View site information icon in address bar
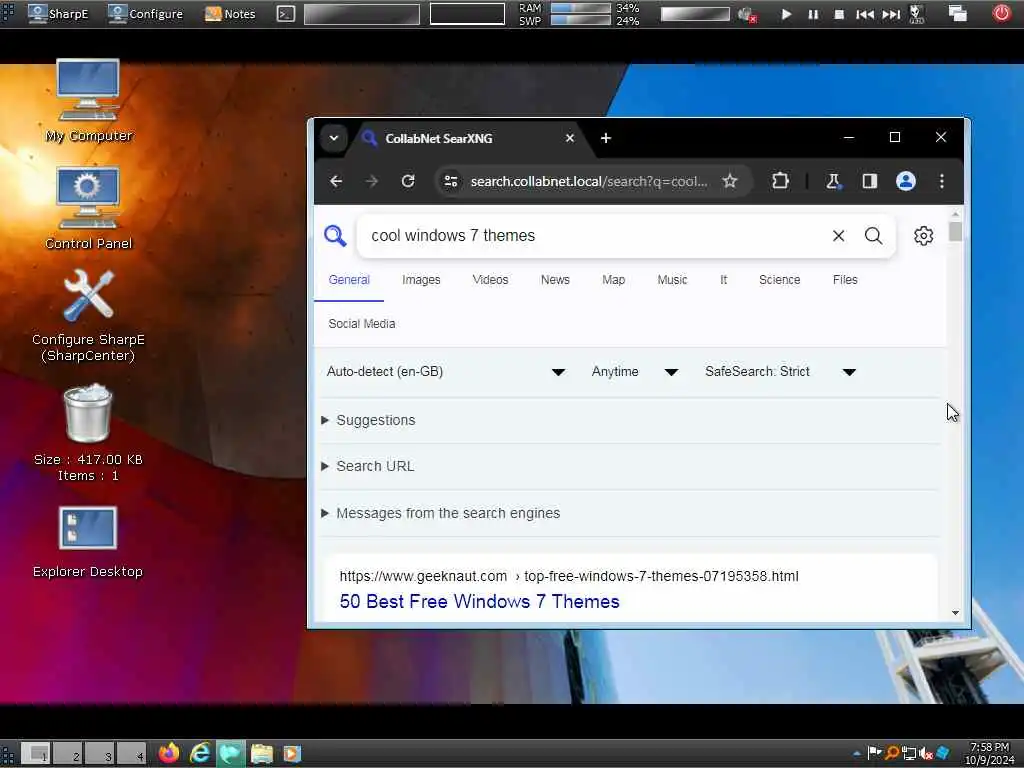The image size is (1024, 768). tap(451, 181)
